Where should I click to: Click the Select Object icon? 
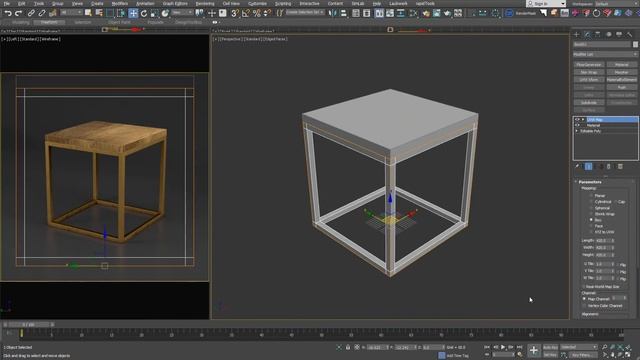point(88,13)
